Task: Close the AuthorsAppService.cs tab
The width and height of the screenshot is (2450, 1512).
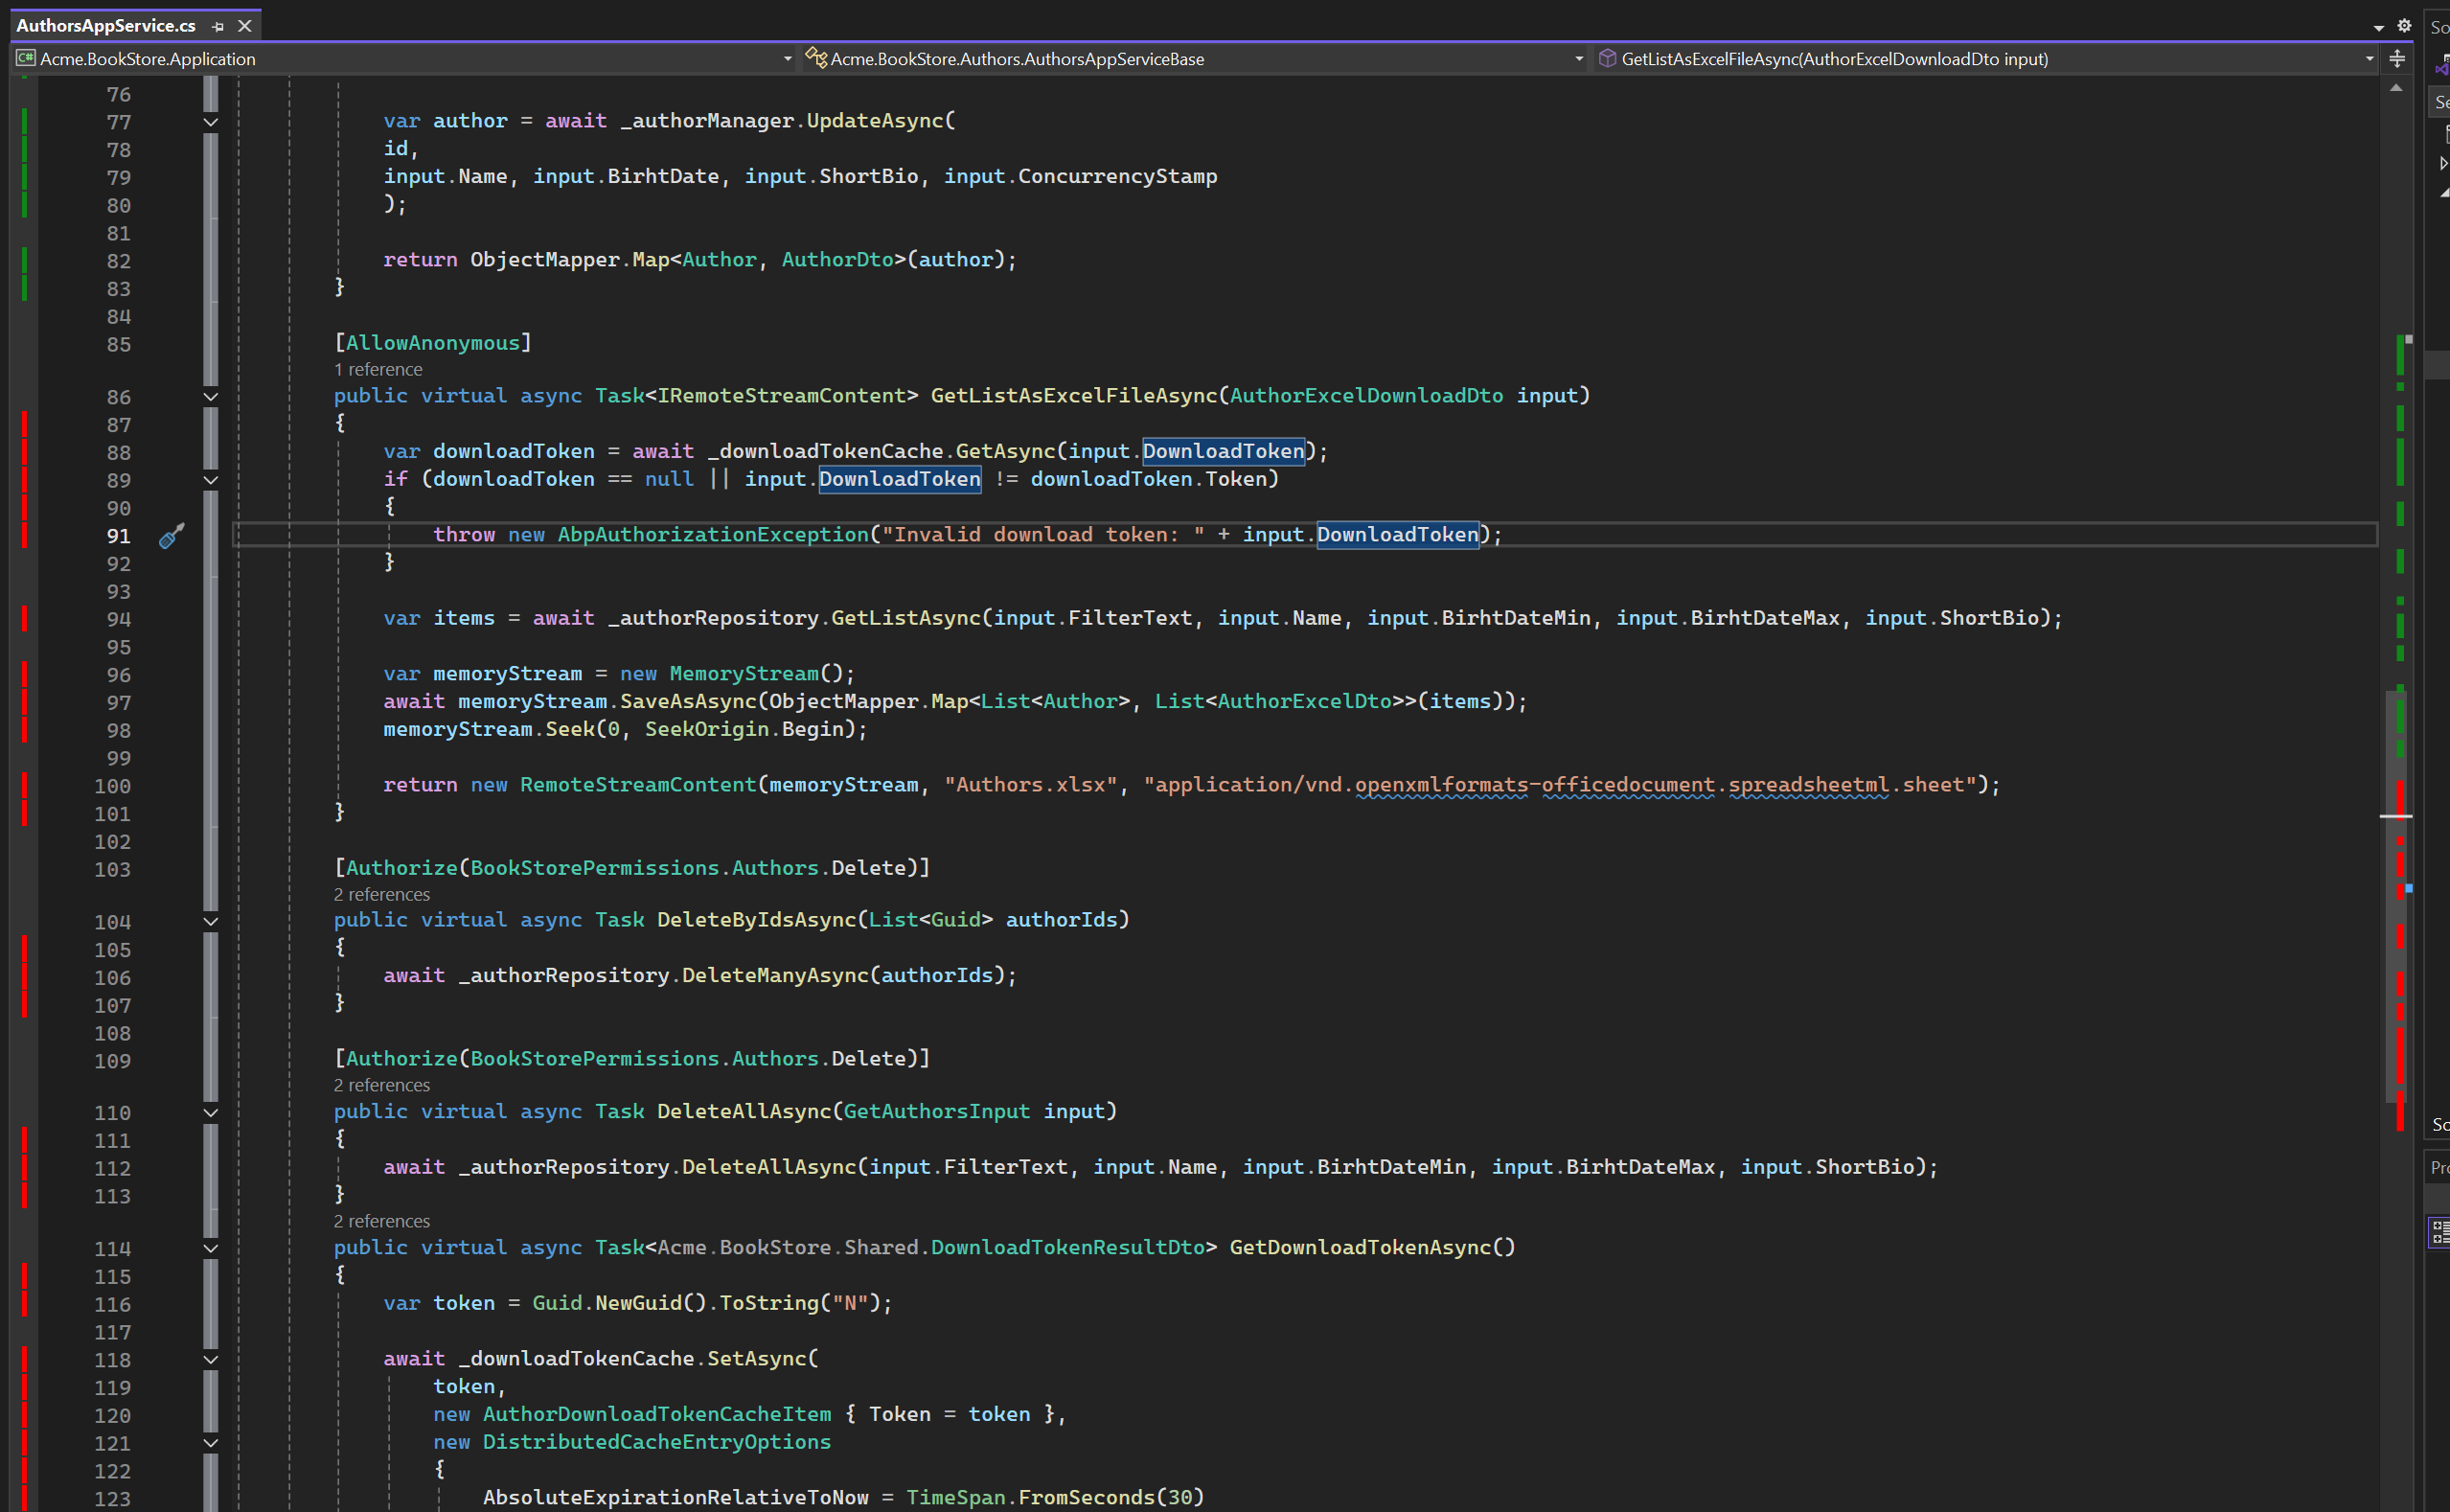Action: click(x=244, y=26)
